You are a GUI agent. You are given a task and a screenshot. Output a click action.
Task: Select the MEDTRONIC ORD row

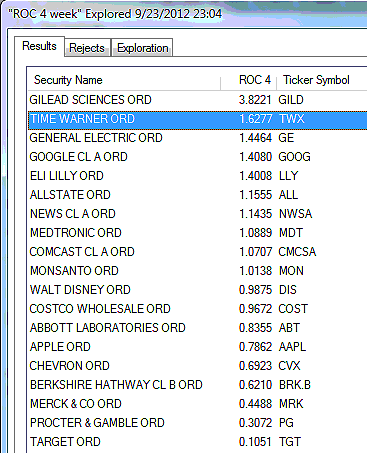click(x=198, y=233)
